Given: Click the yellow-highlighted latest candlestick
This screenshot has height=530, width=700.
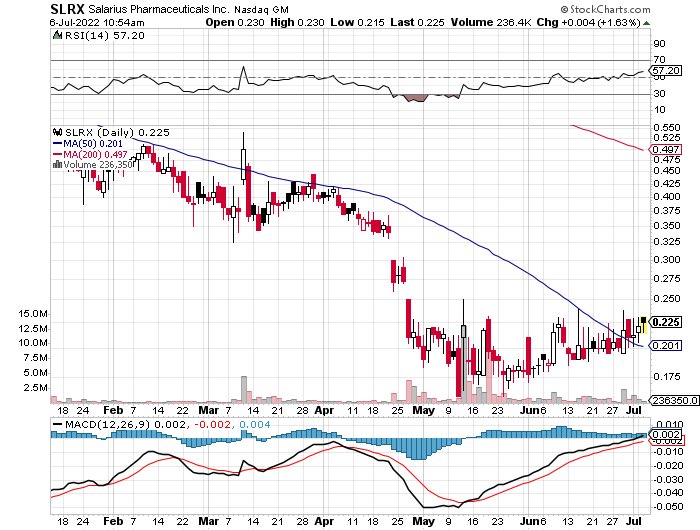Looking at the screenshot, I should tap(643, 325).
